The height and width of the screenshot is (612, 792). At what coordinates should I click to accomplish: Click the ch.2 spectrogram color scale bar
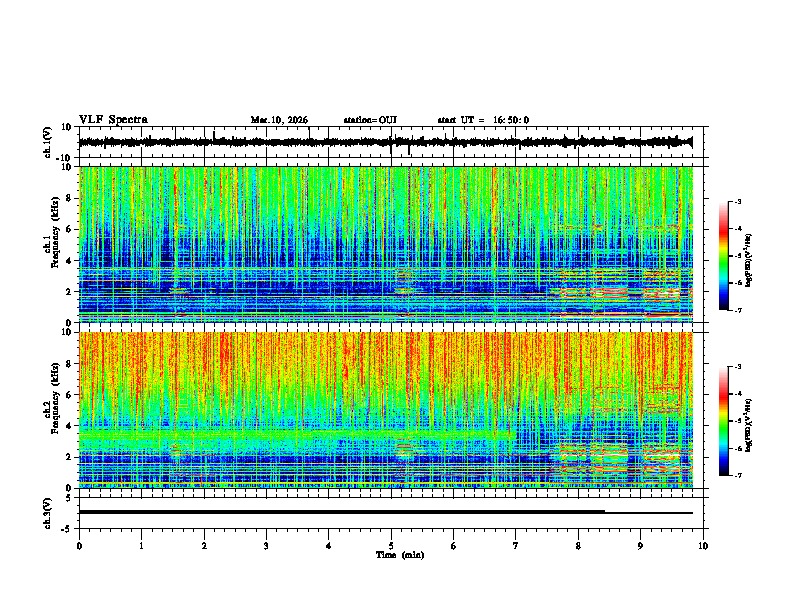724,421
